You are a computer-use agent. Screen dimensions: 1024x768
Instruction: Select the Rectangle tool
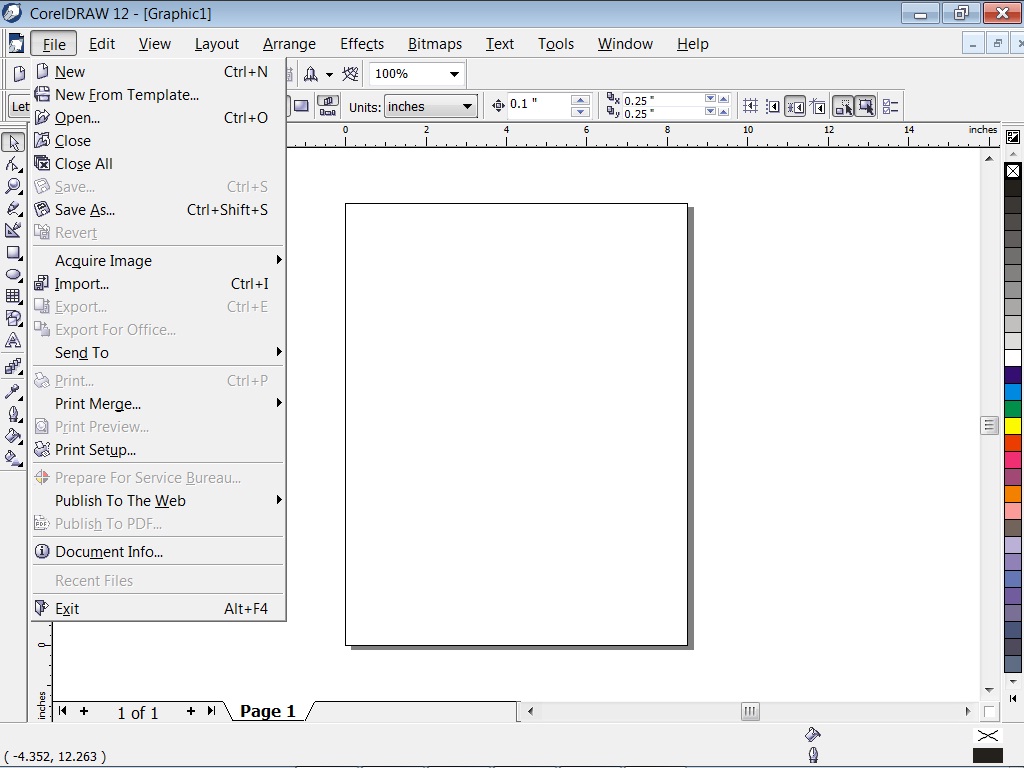[x=13, y=253]
